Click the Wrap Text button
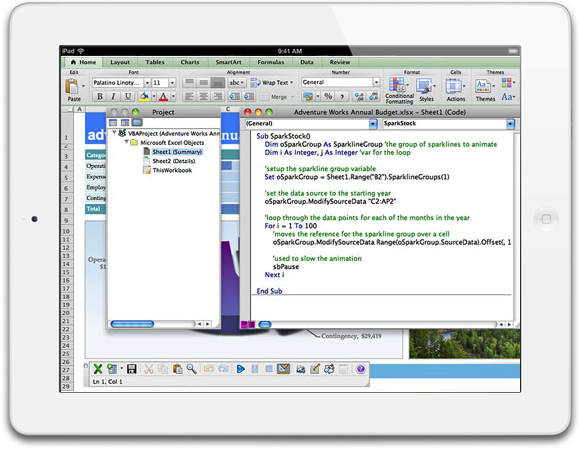Viewport: 580px width, 450px height. 272,82
